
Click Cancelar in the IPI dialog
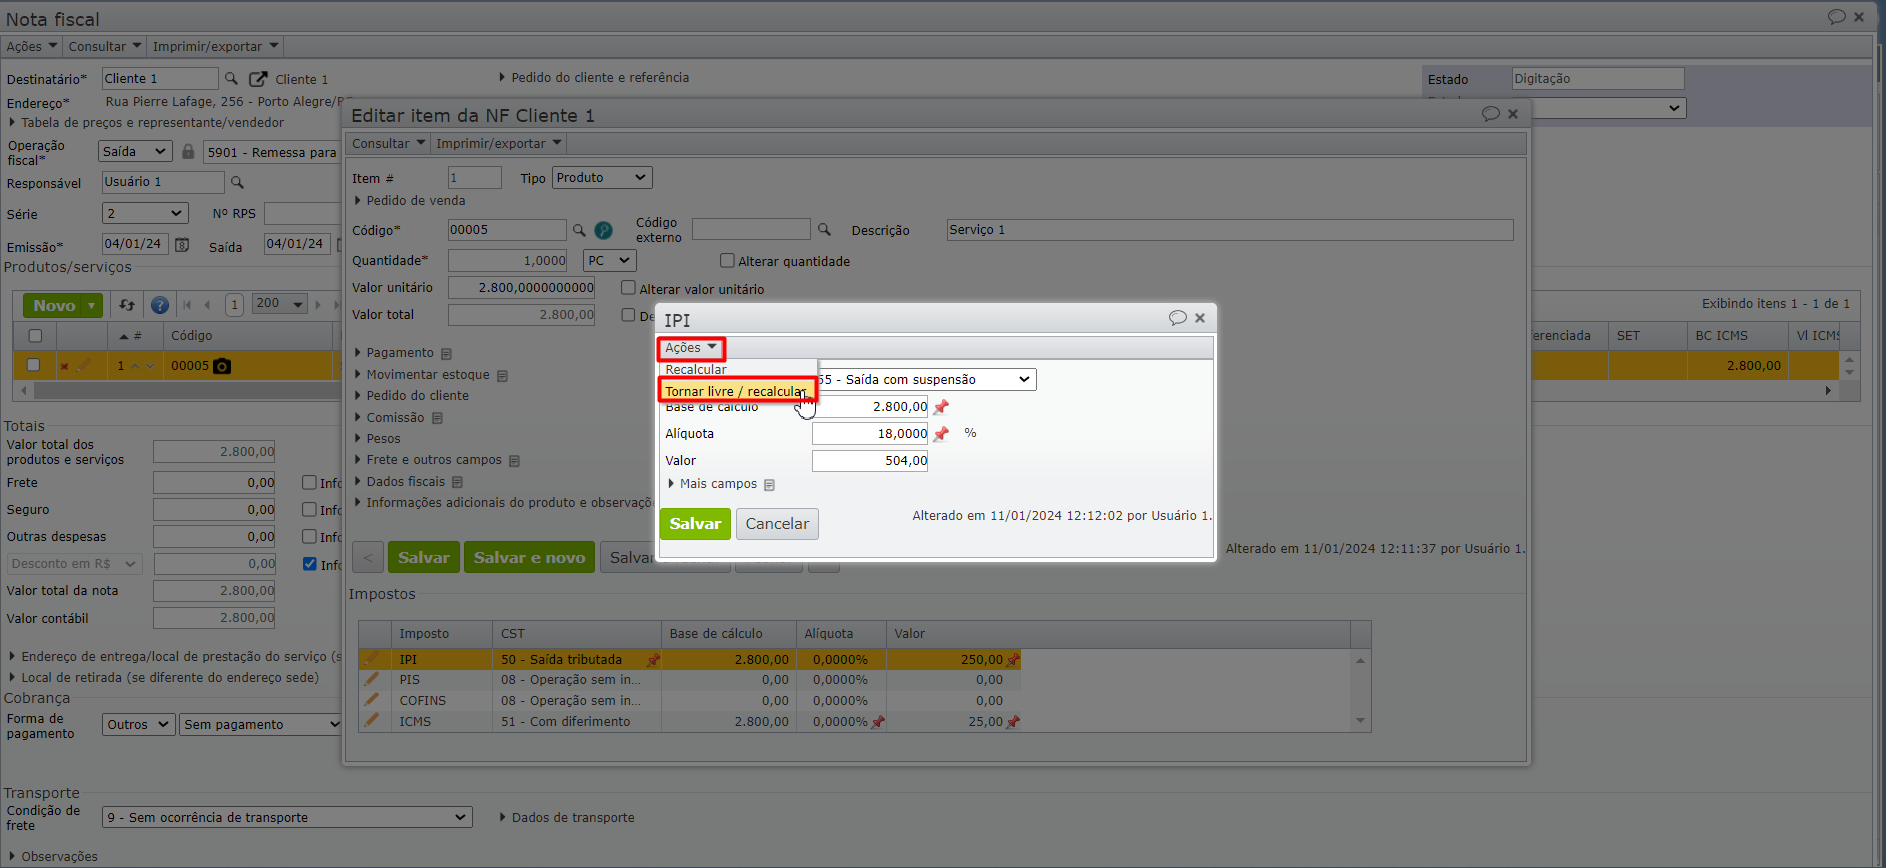coord(777,524)
